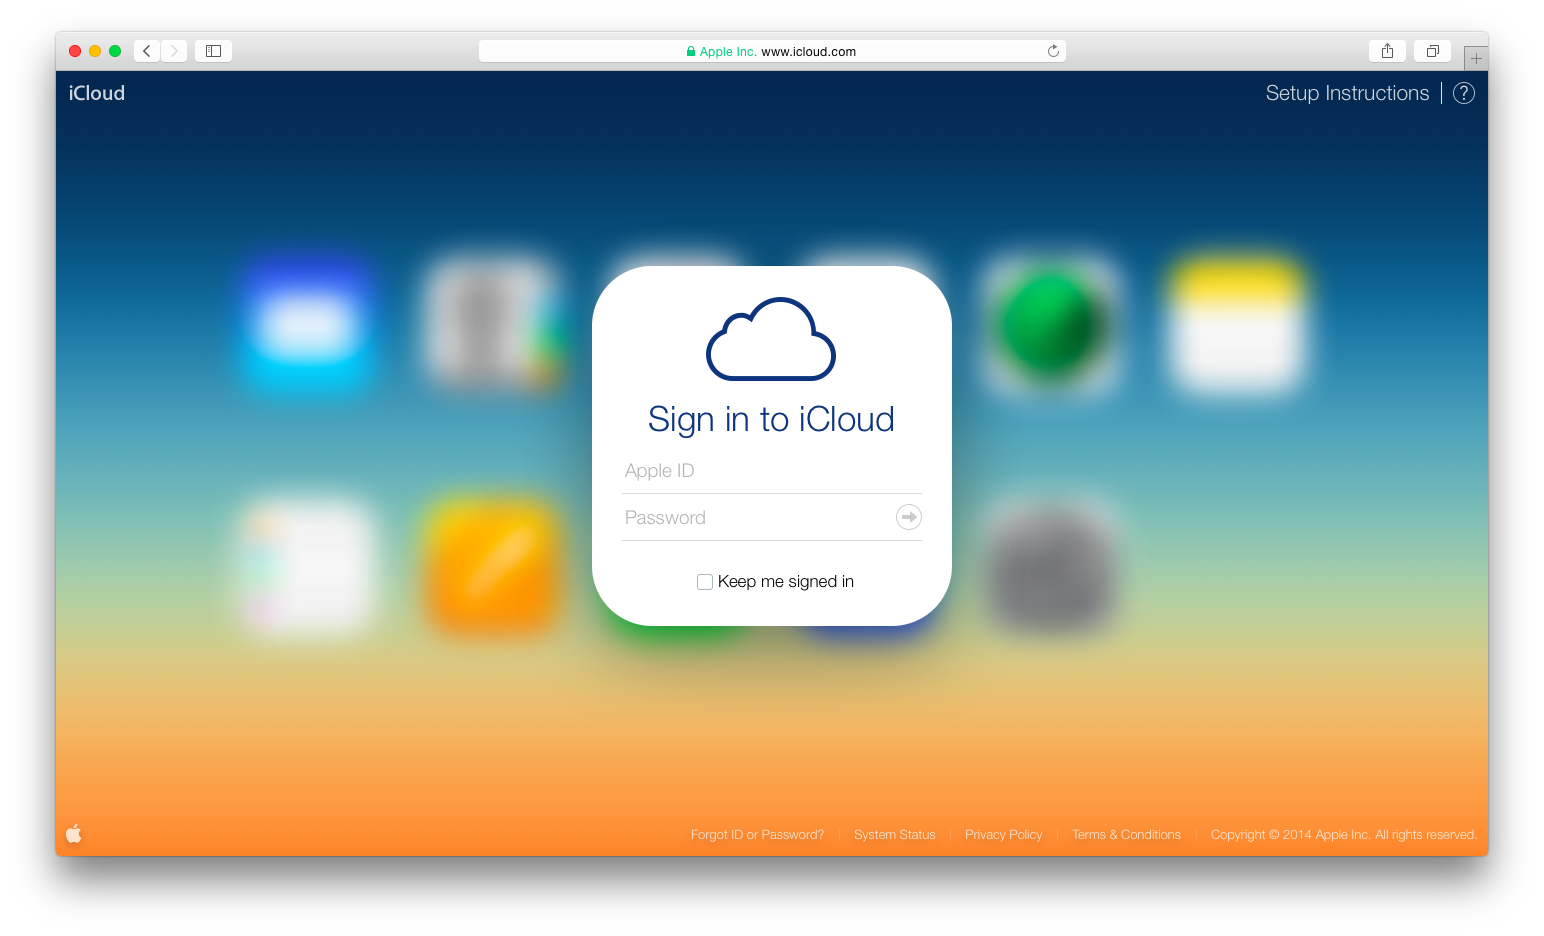Click the iCloud title in header
Screen dimensions: 1544x936
tap(97, 93)
